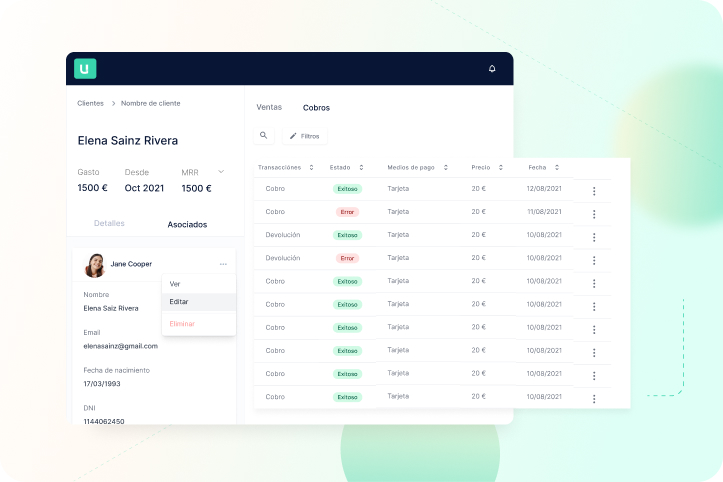Sort by Medios de pago arrows
Image resolution: width=723 pixels, height=482 pixels.
click(x=445, y=167)
